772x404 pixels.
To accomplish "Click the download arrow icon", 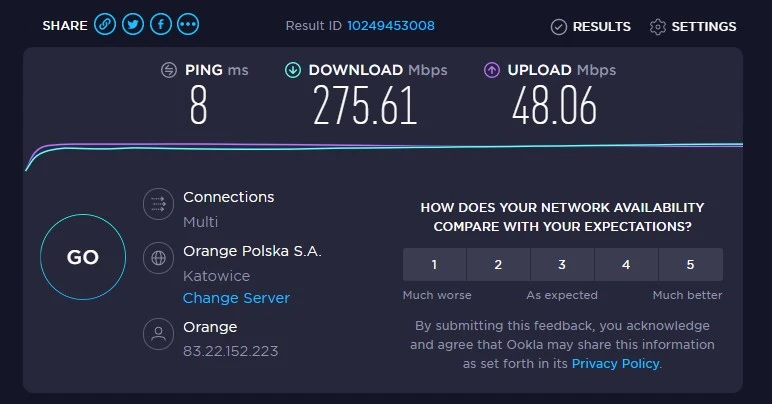I will pyautogui.click(x=293, y=70).
